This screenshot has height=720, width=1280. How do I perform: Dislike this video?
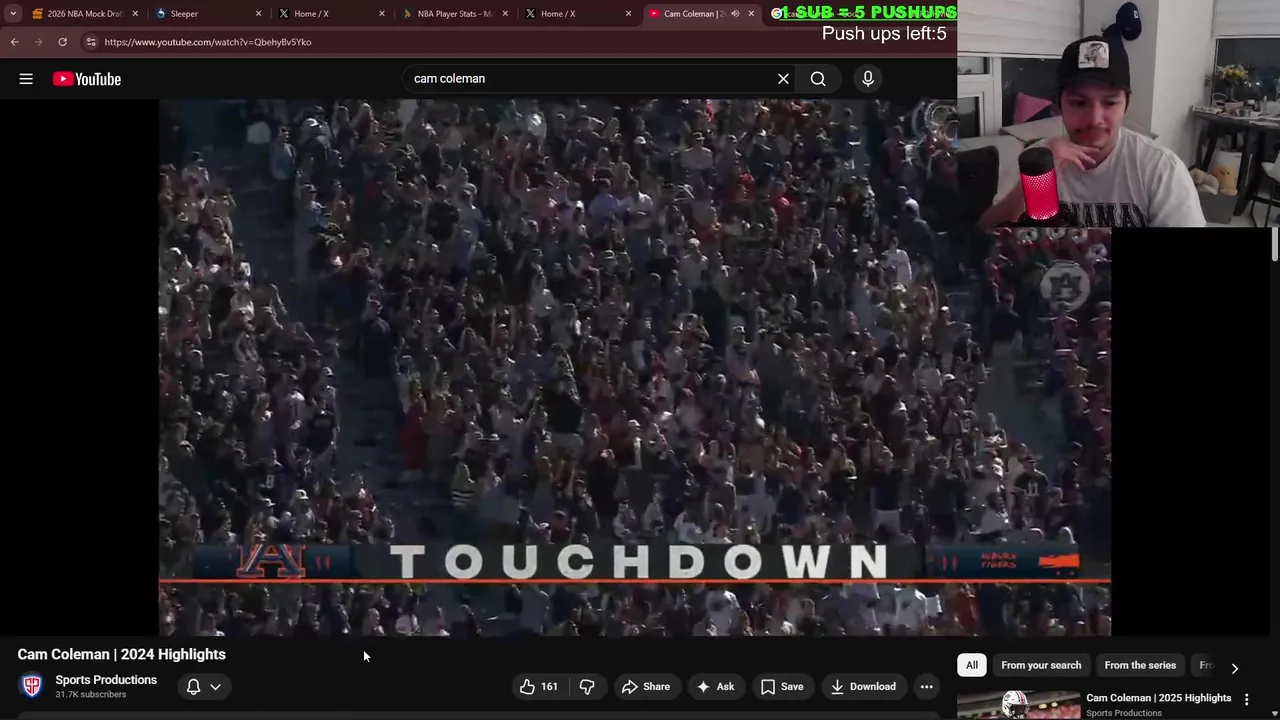pos(587,686)
